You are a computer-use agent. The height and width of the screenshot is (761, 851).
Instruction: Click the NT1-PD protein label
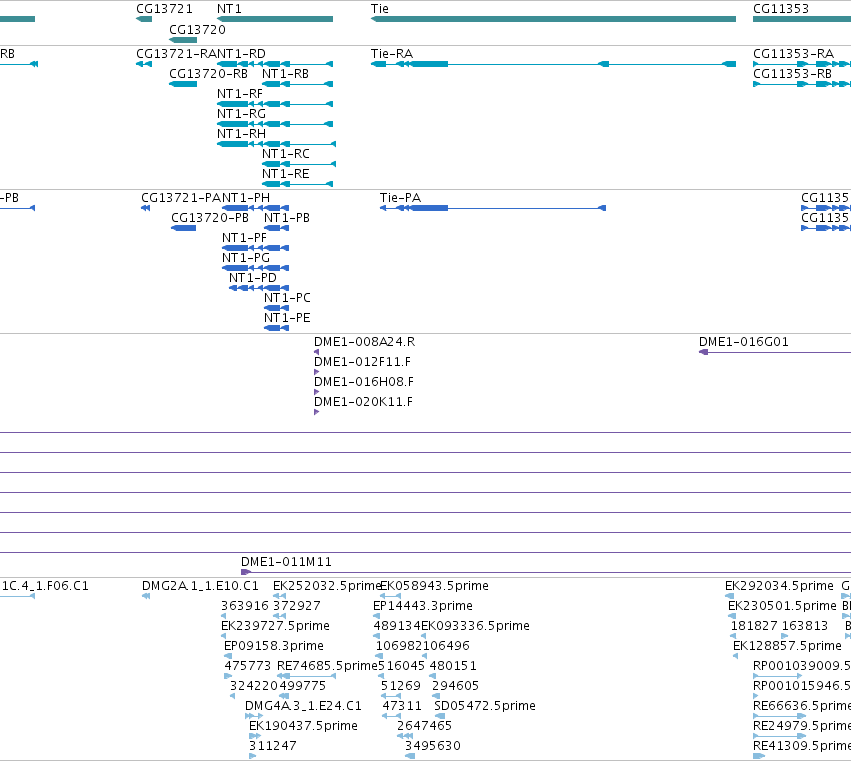[x=253, y=278]
